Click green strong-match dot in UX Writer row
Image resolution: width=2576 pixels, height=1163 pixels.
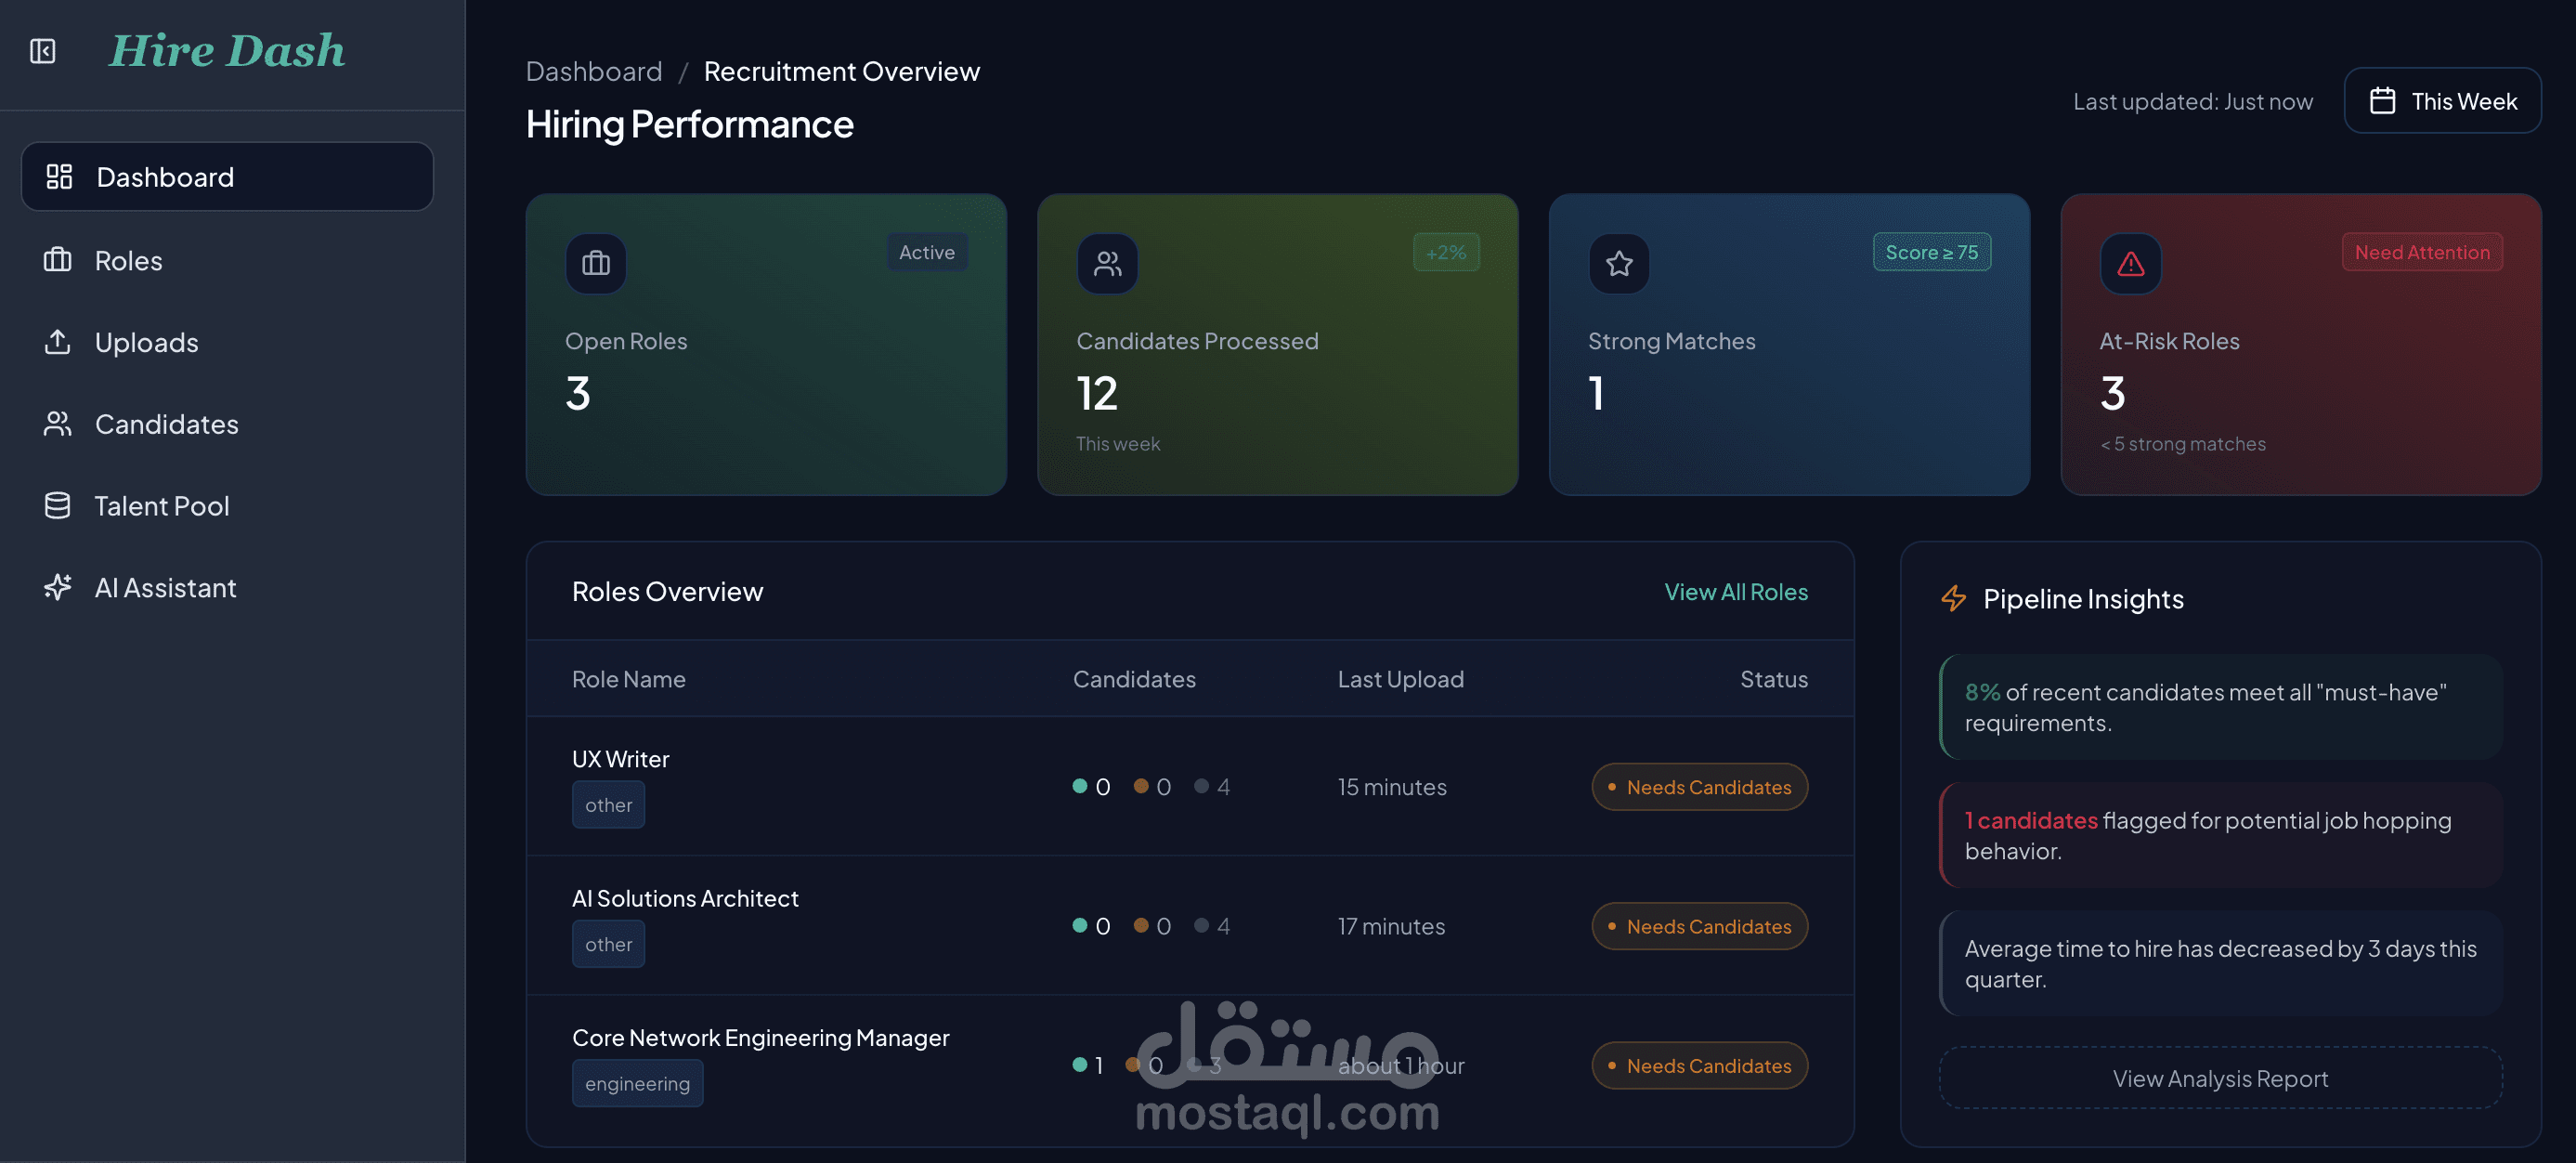tap(1080, 786)
